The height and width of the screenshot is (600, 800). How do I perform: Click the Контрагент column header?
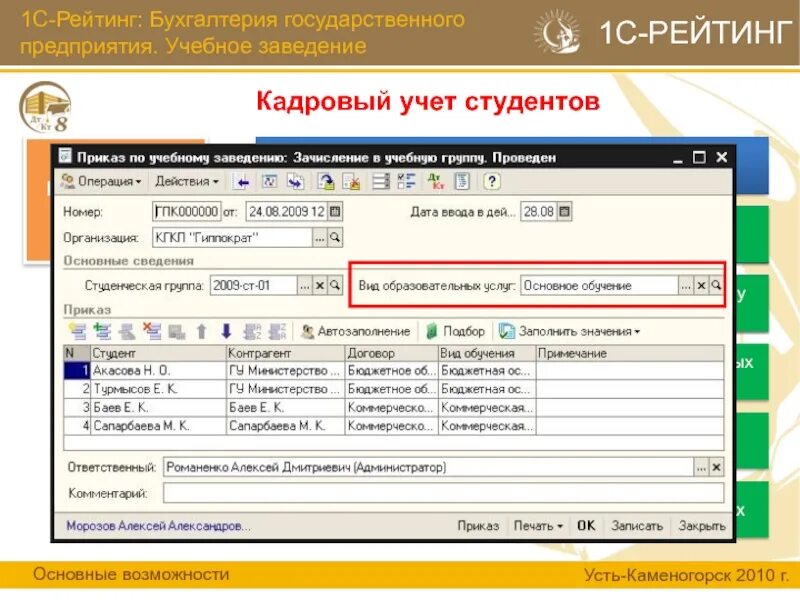pos(286,353)
